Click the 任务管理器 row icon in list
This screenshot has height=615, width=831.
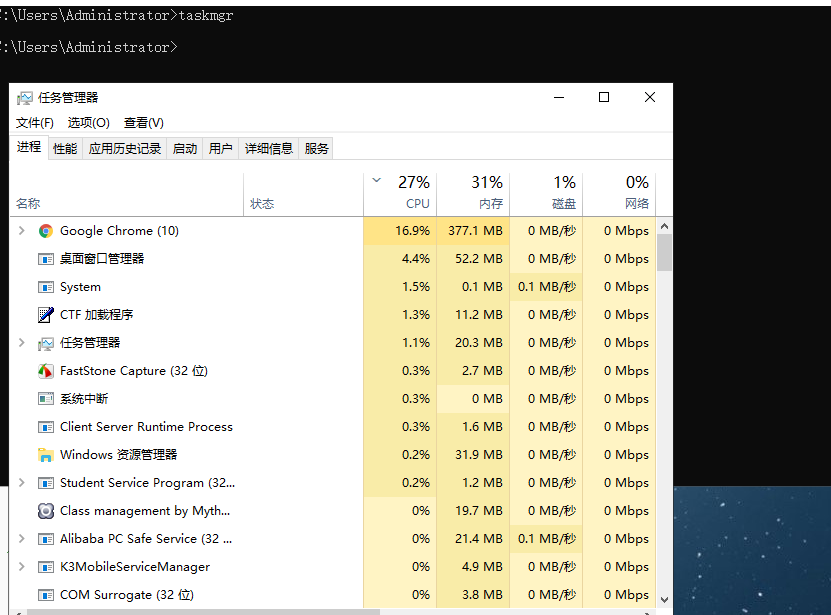46,344
